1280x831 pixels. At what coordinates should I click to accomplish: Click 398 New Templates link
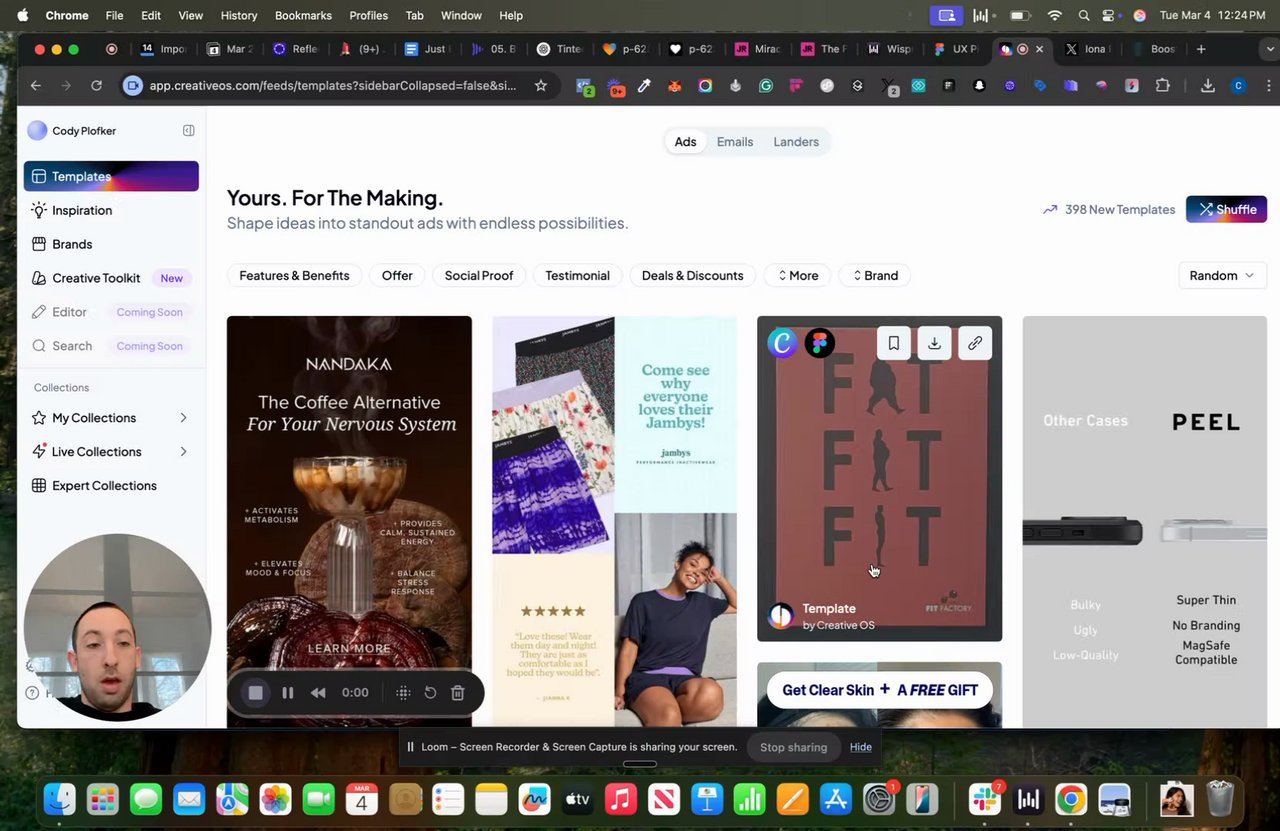[x=1109, y=209]
